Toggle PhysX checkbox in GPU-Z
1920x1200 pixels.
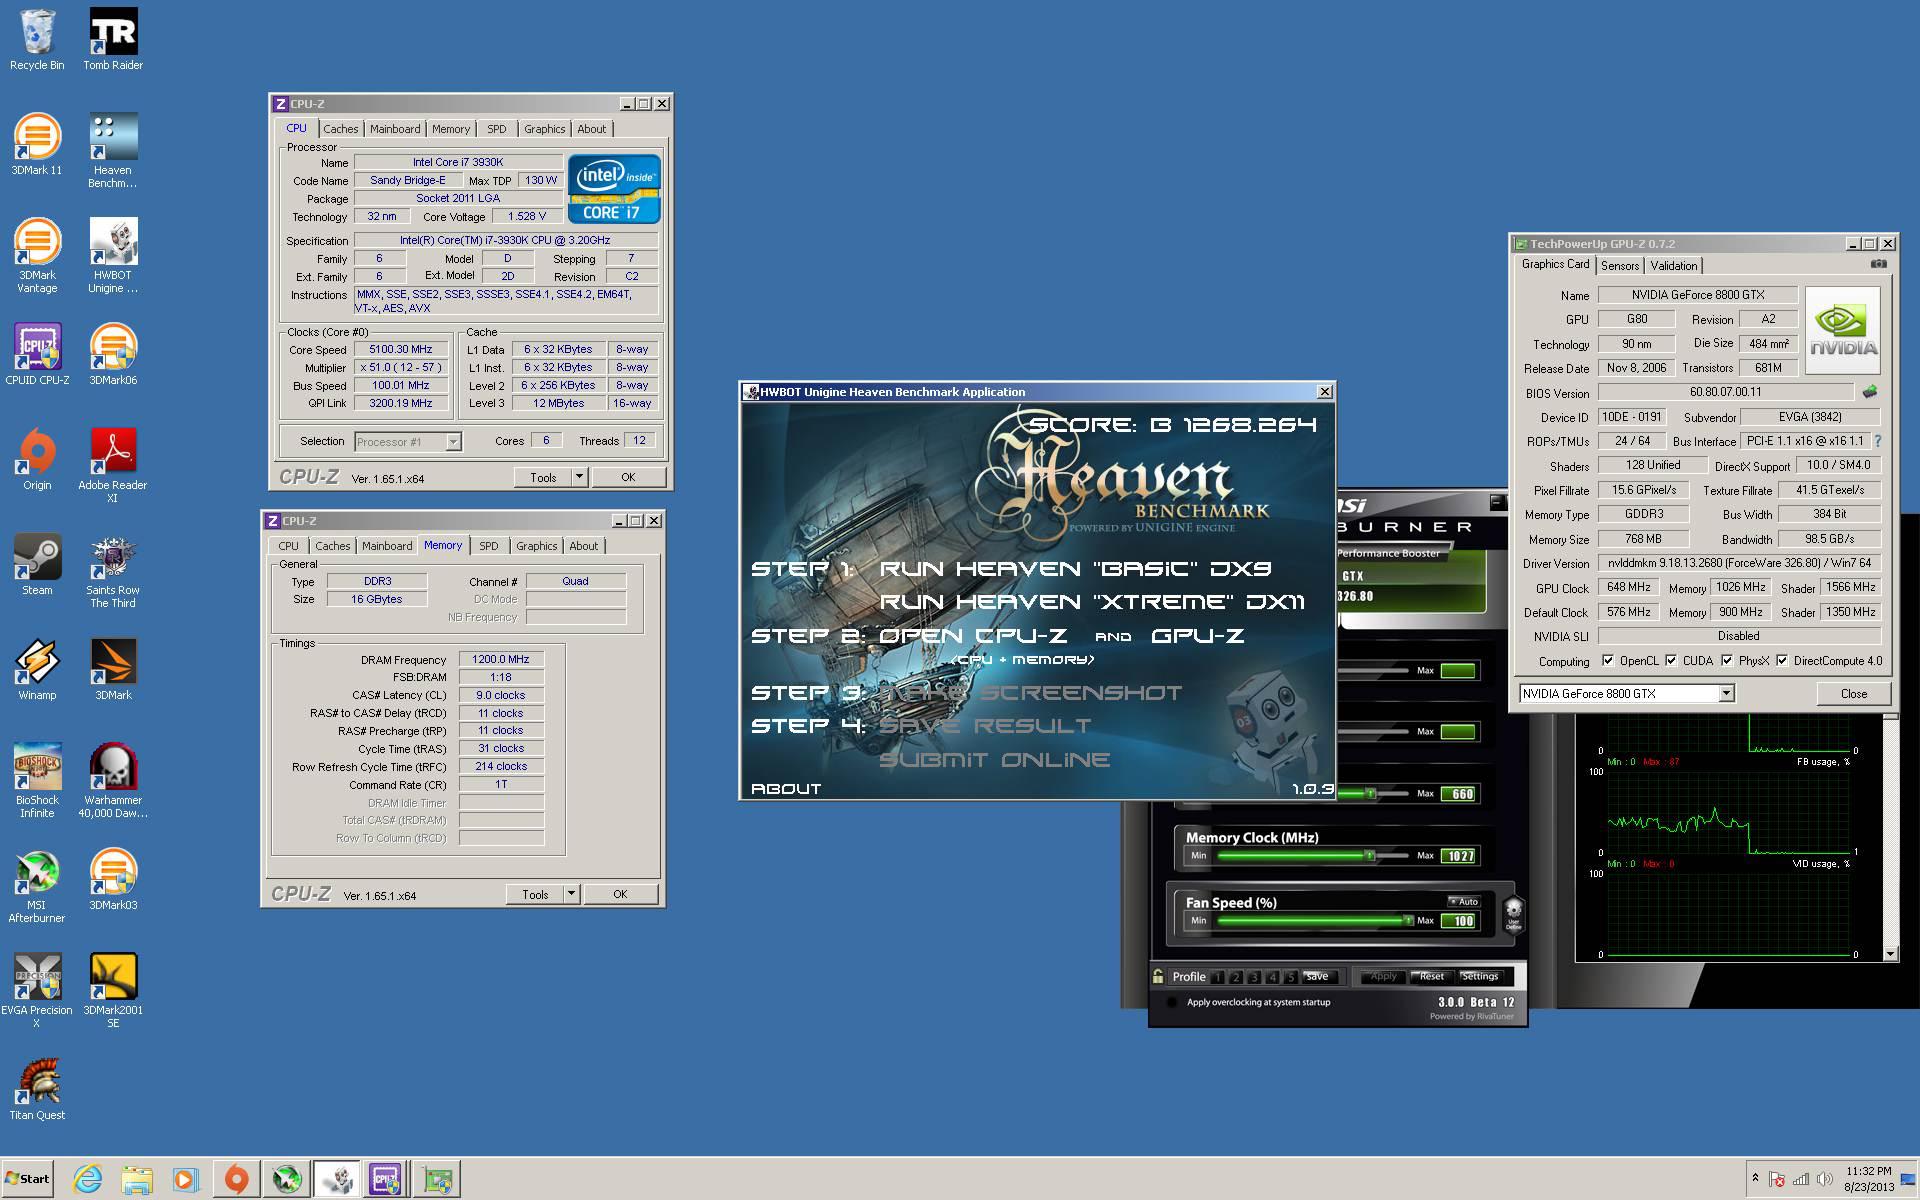1727,660
